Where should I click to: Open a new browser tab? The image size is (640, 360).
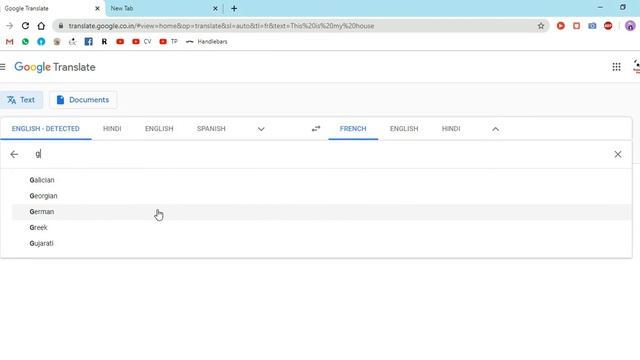pos(234,8)
